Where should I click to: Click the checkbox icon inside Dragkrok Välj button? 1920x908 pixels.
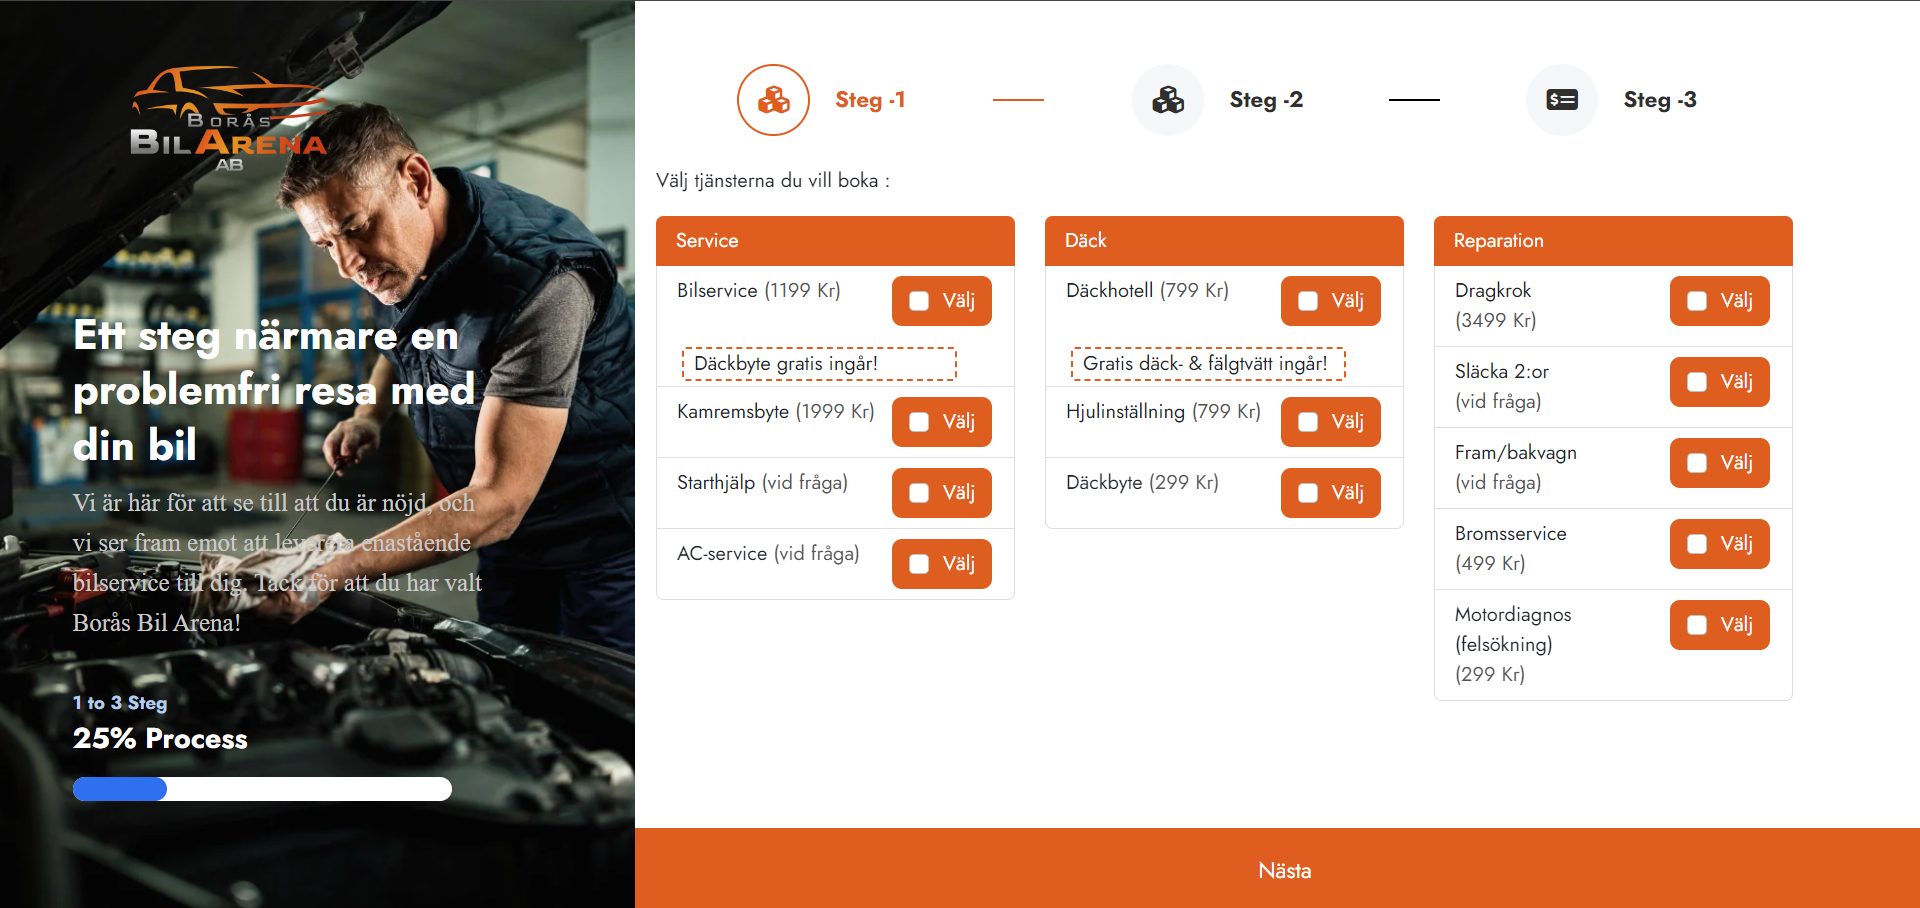point(1697,301)
